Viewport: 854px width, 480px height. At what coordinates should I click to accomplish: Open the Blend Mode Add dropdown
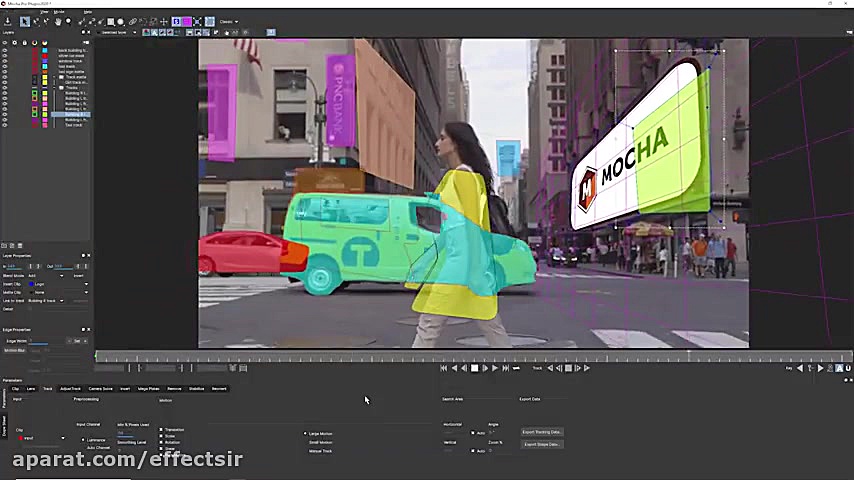46,276
